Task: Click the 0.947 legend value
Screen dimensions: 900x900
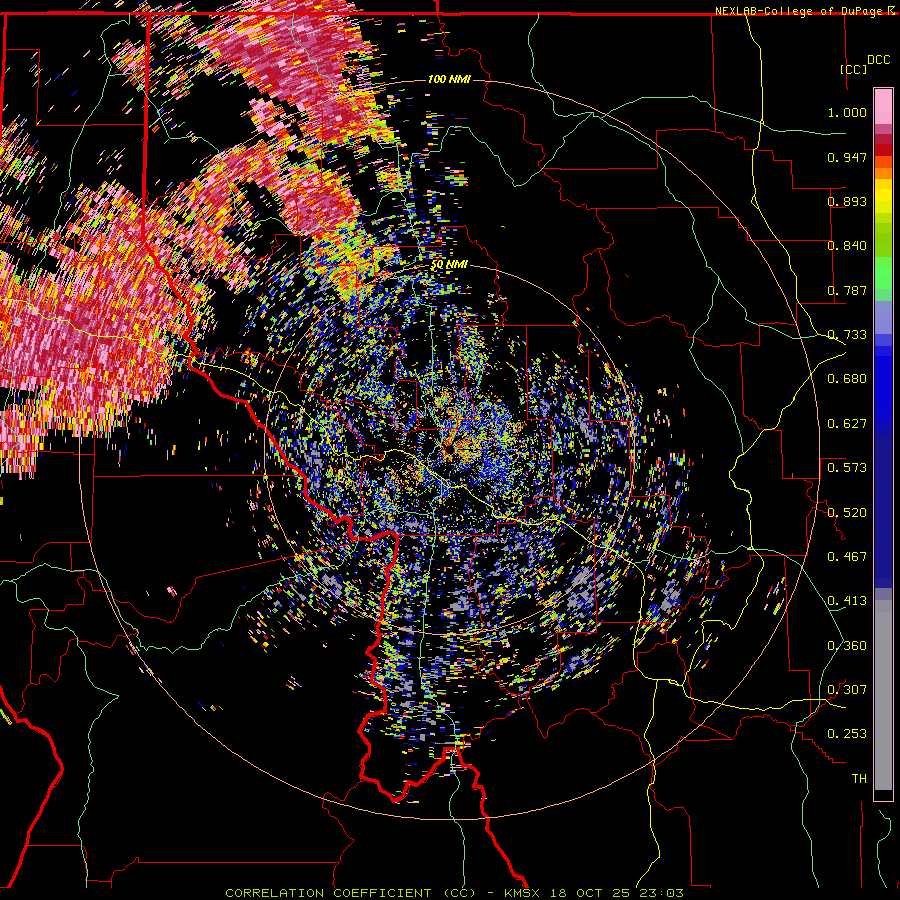Action: pyautogui.click(x=847, y=157)
